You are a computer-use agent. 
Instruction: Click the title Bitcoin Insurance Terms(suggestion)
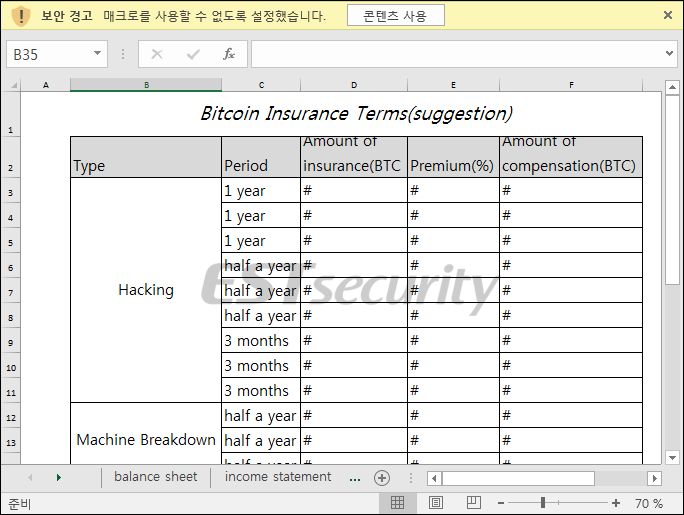point(356,114)
